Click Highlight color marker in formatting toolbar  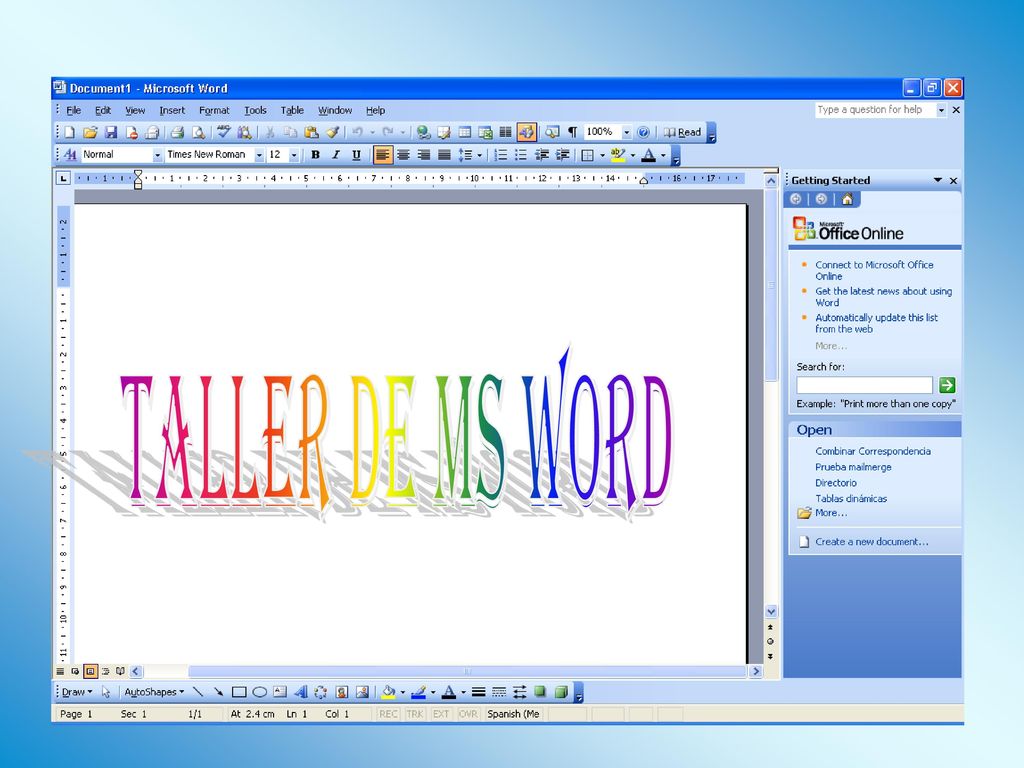[x=618, y=155]
